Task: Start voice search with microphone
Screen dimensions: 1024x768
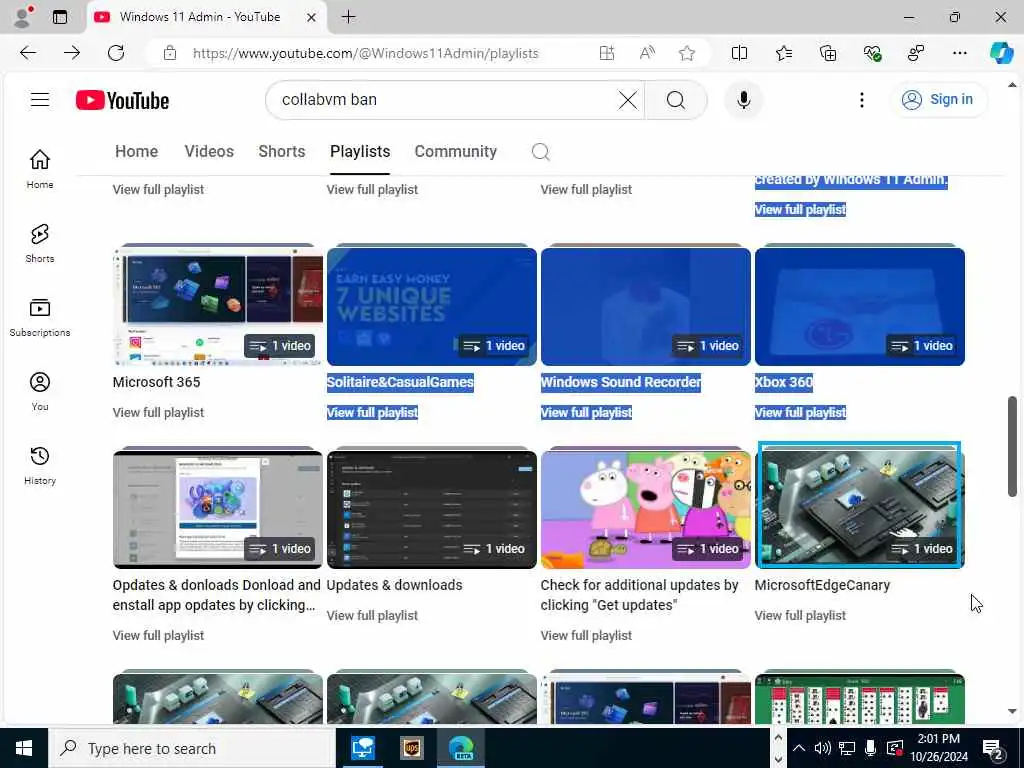Action: tap(743, 100)
